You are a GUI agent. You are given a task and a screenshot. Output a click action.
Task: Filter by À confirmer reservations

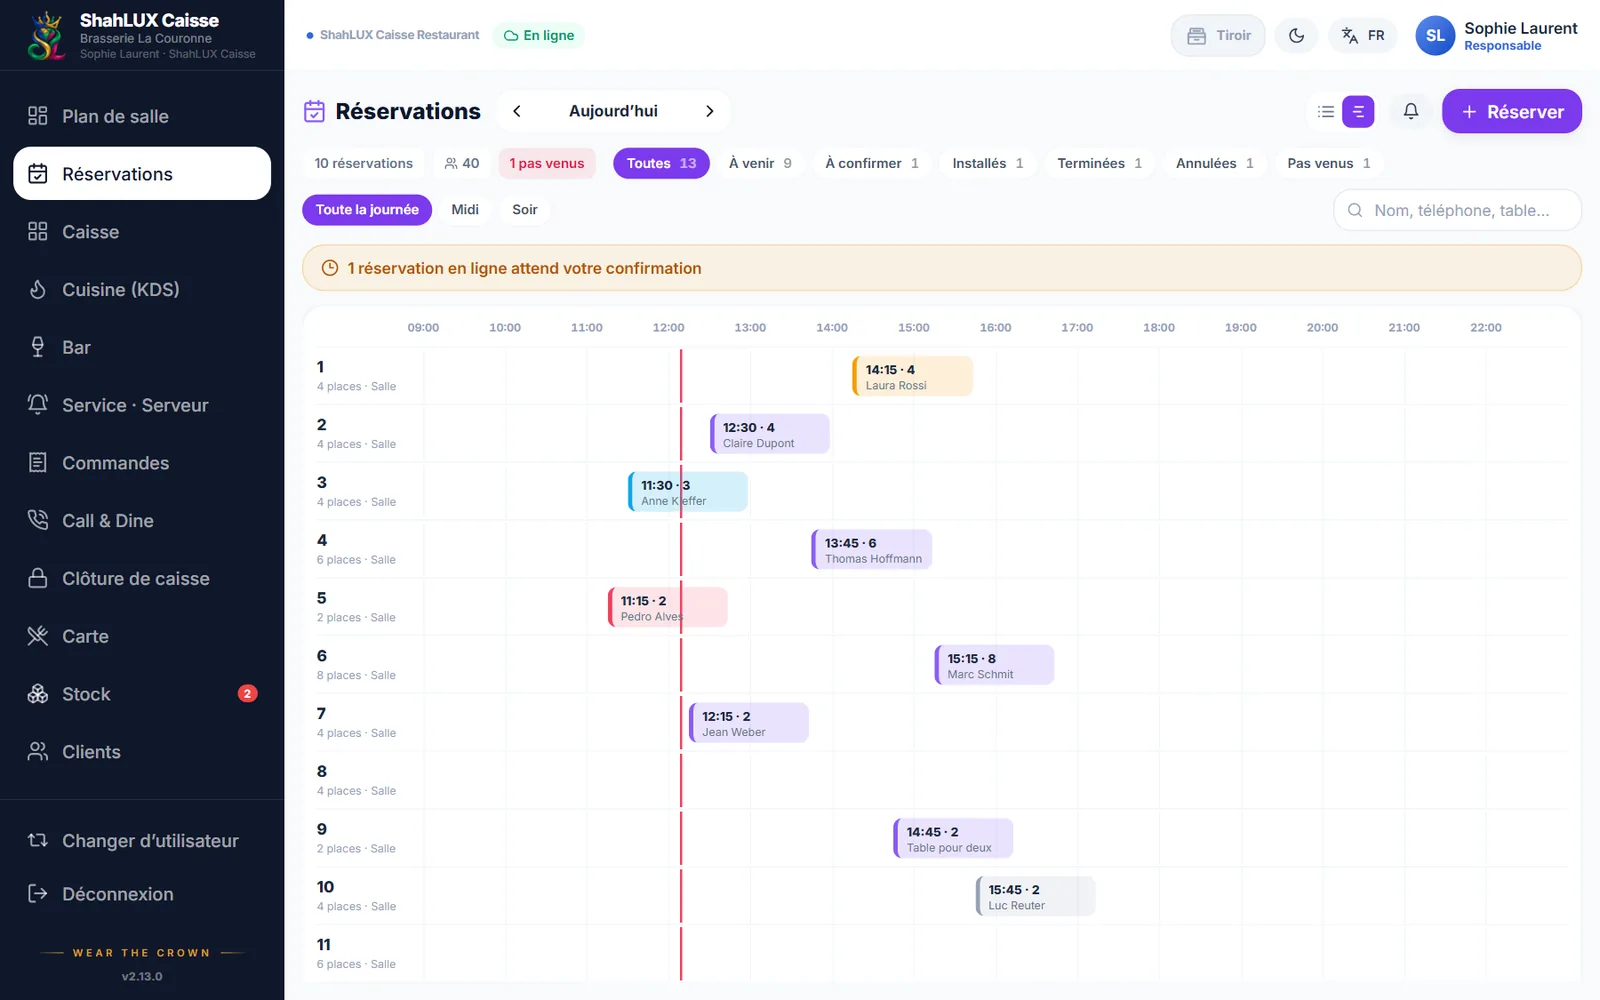[x=872, y=163]
